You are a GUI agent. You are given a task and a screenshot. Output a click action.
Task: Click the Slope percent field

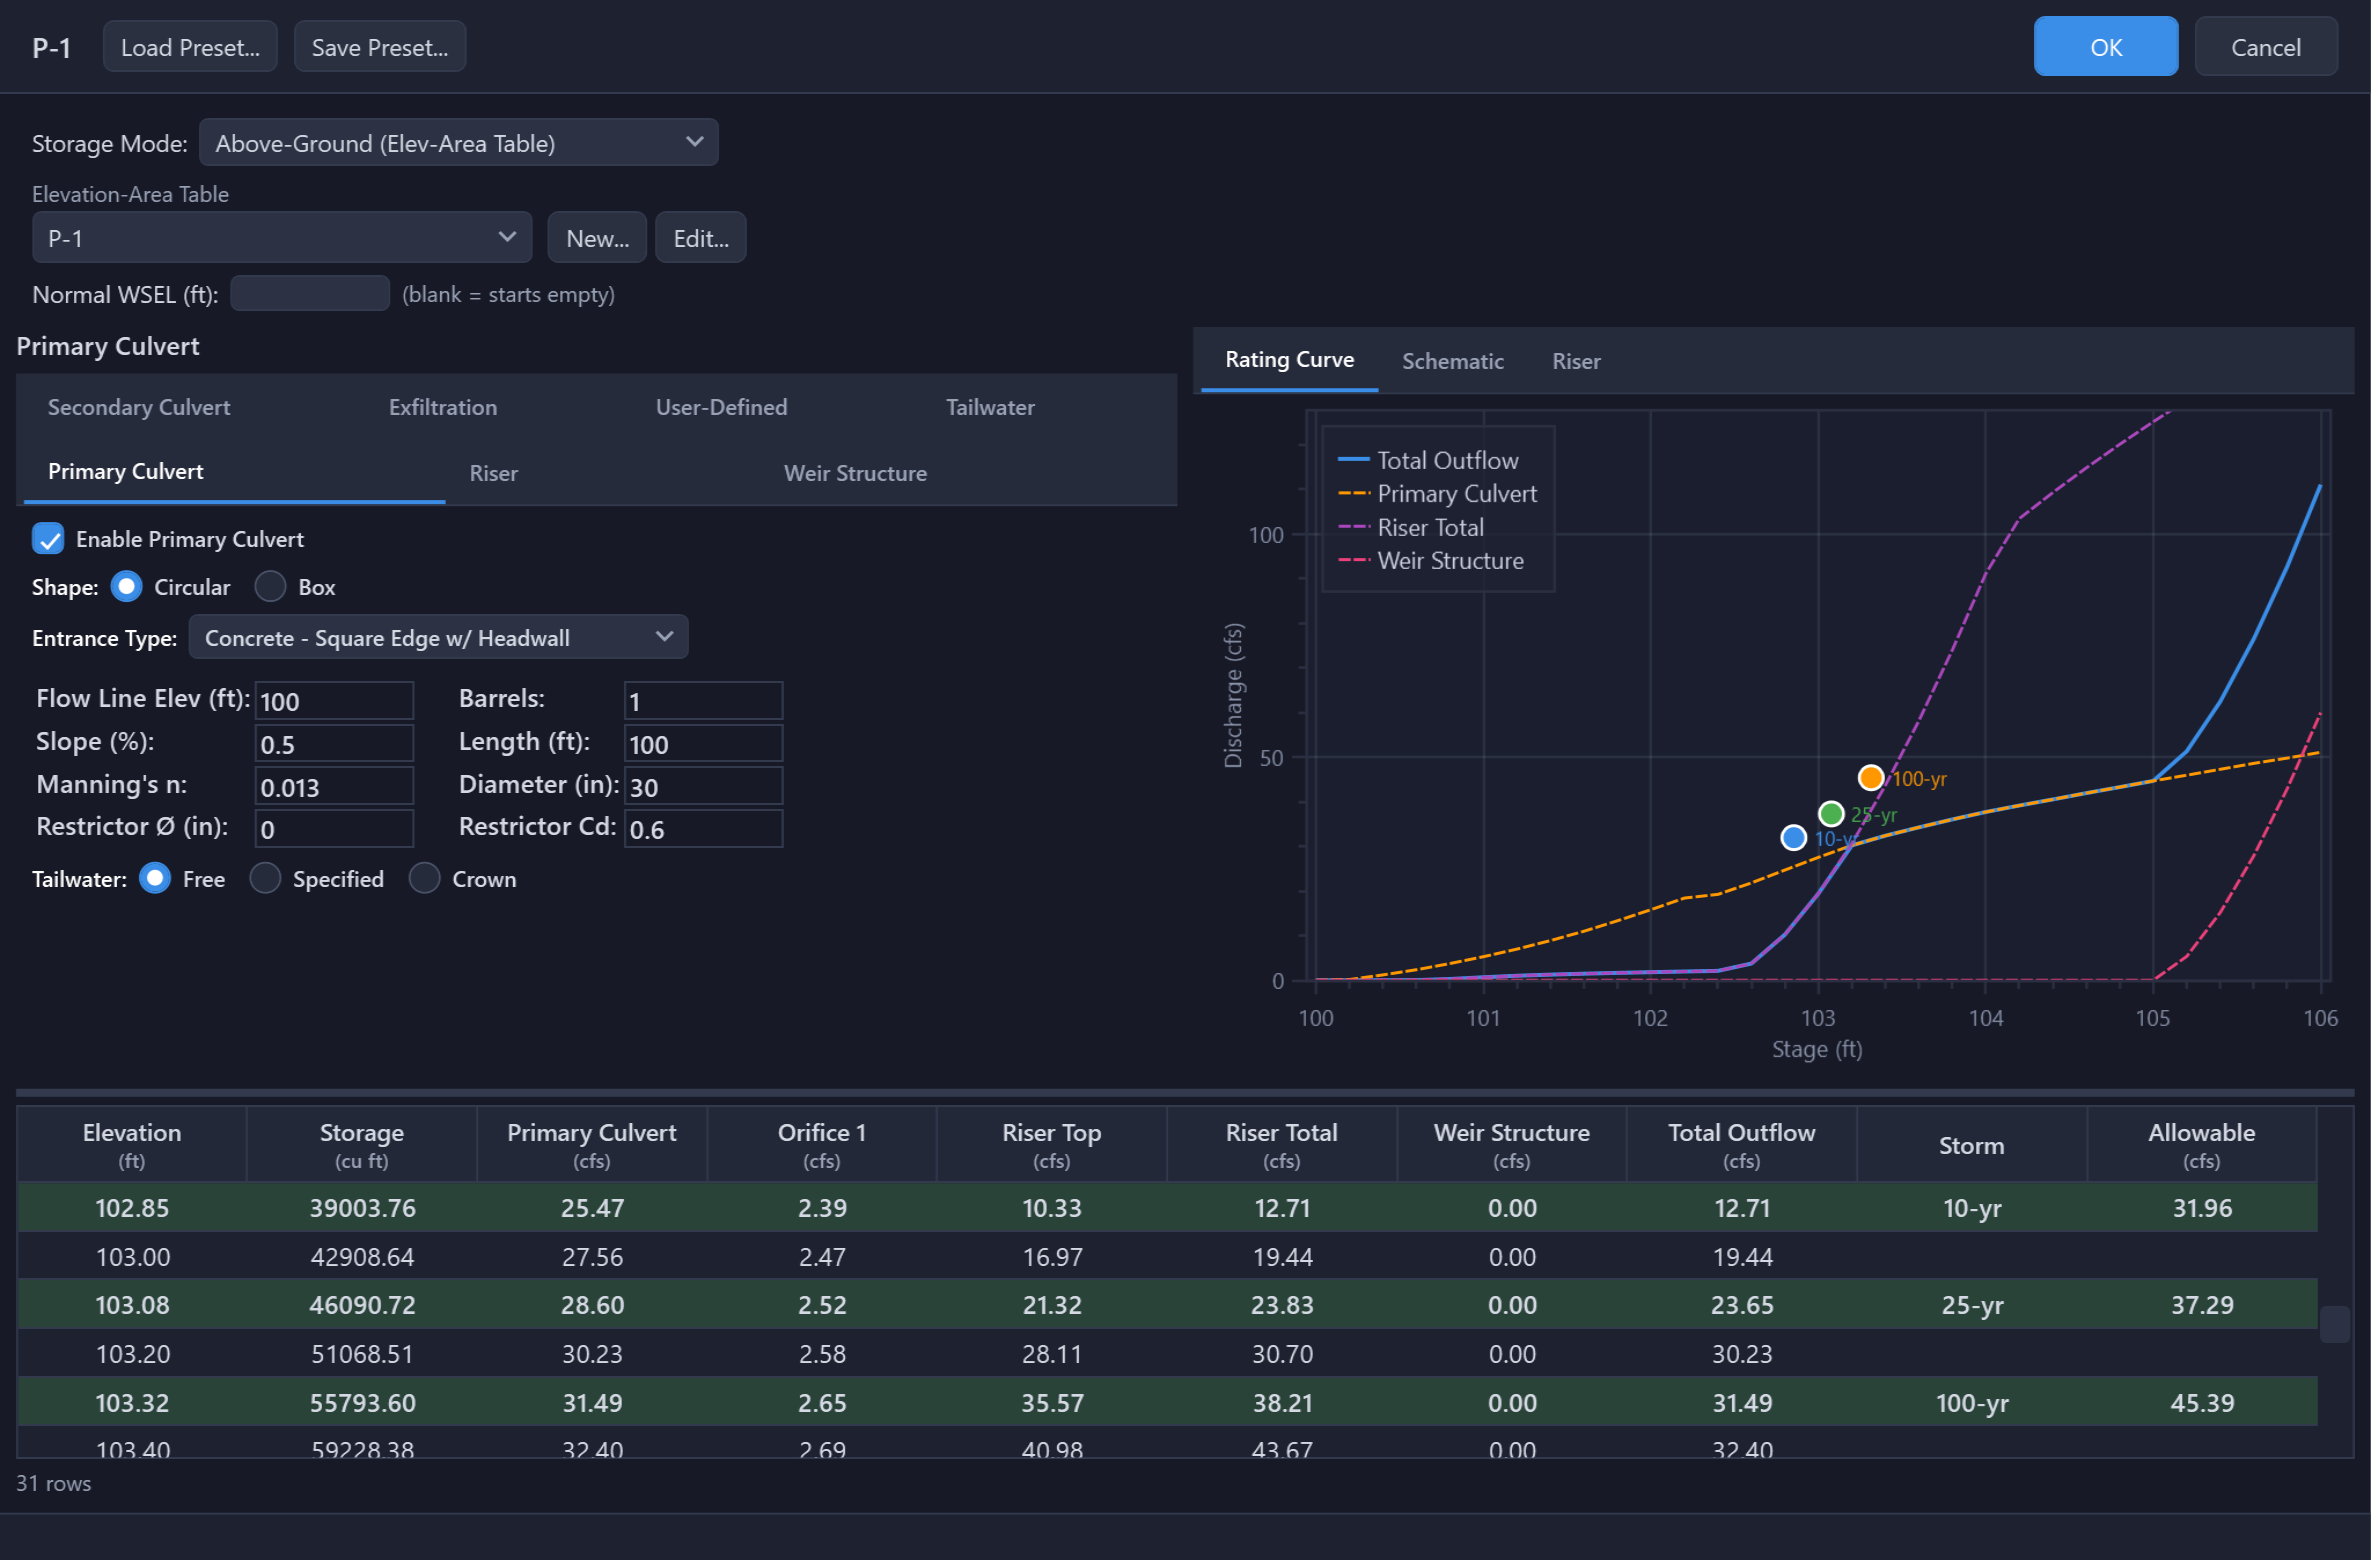pos(334,744)
